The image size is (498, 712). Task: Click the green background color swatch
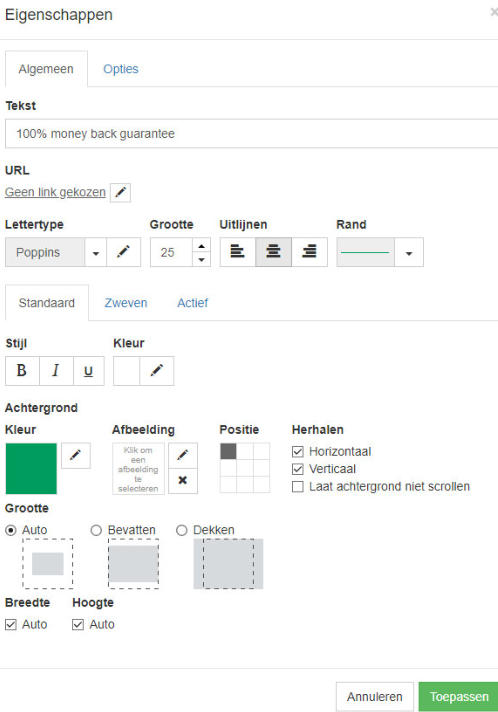point(31,469)
